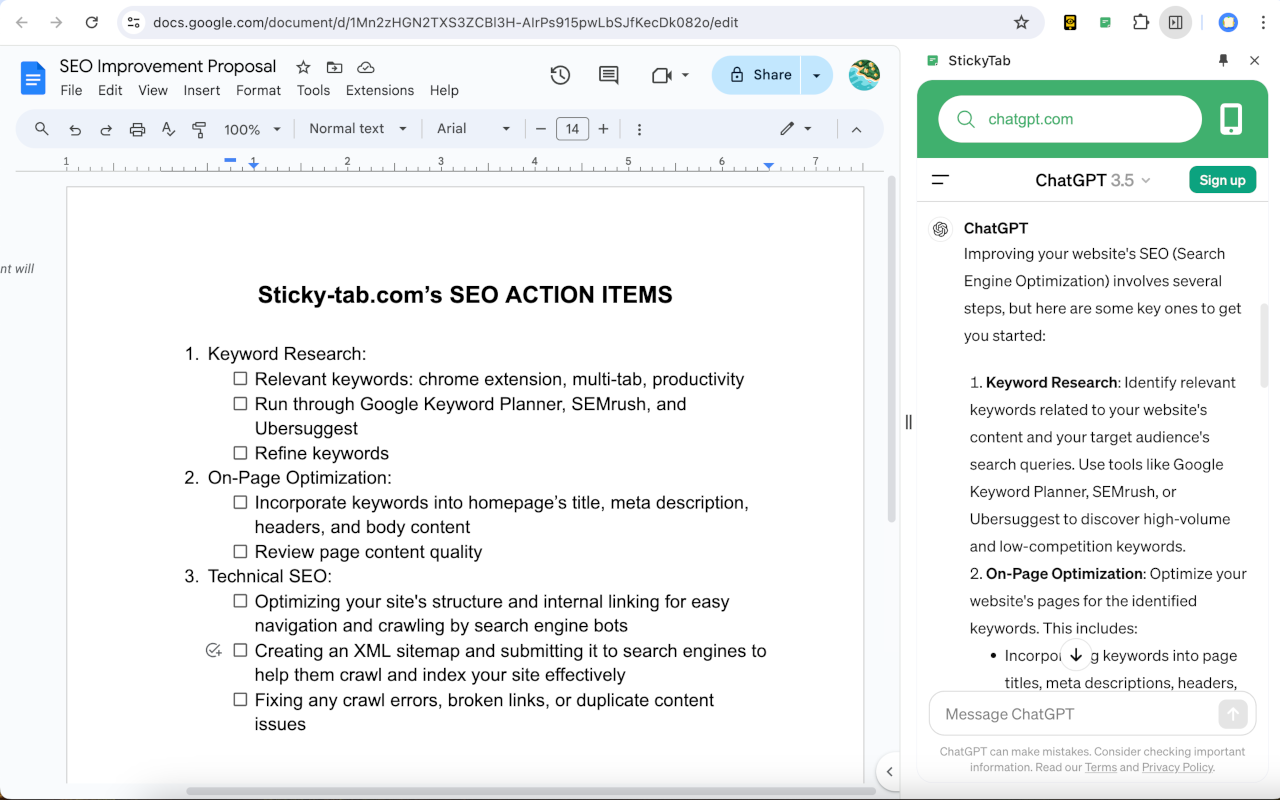Activate the paint format tool

[x=199, y=129]
